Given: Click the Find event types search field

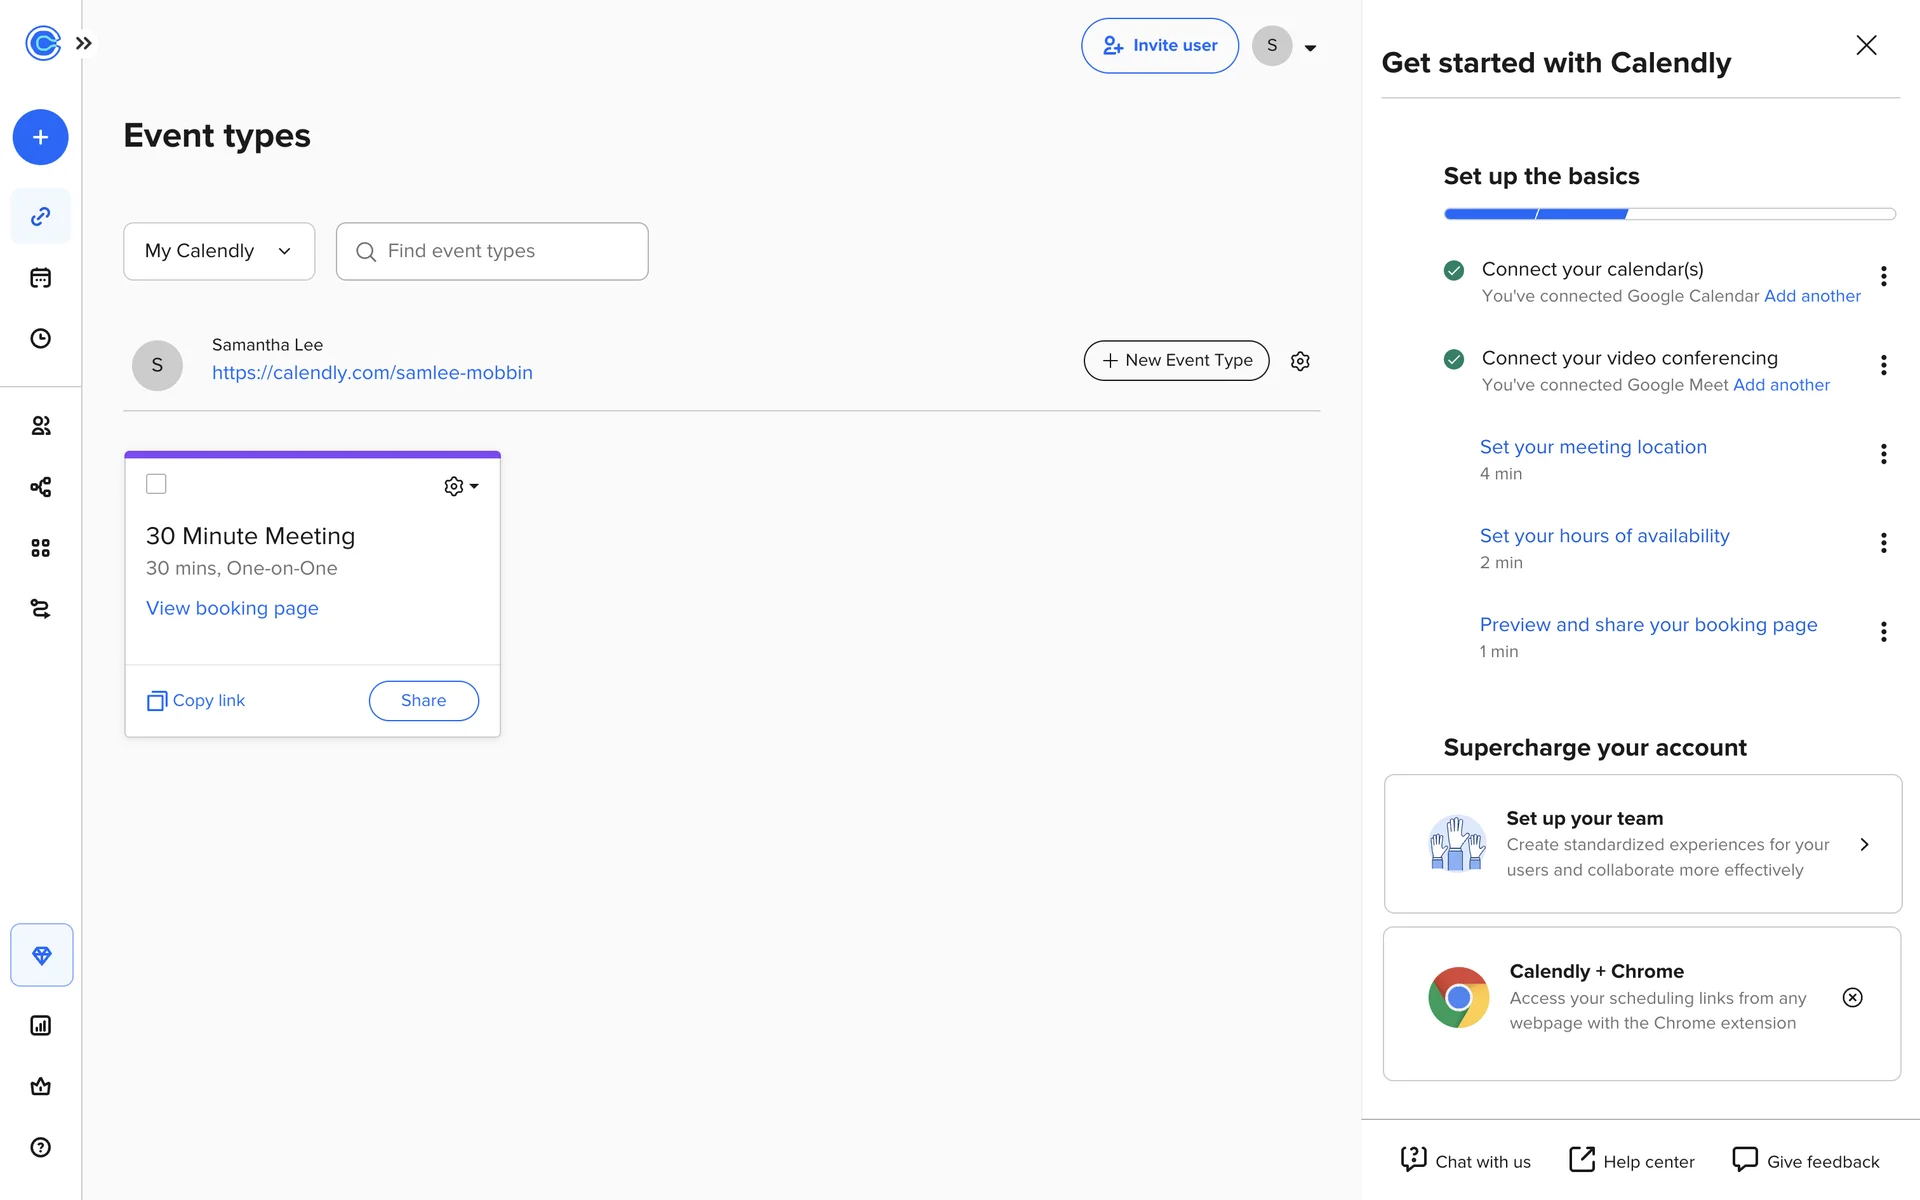Looking at the screenshot, I should [492, 251].
